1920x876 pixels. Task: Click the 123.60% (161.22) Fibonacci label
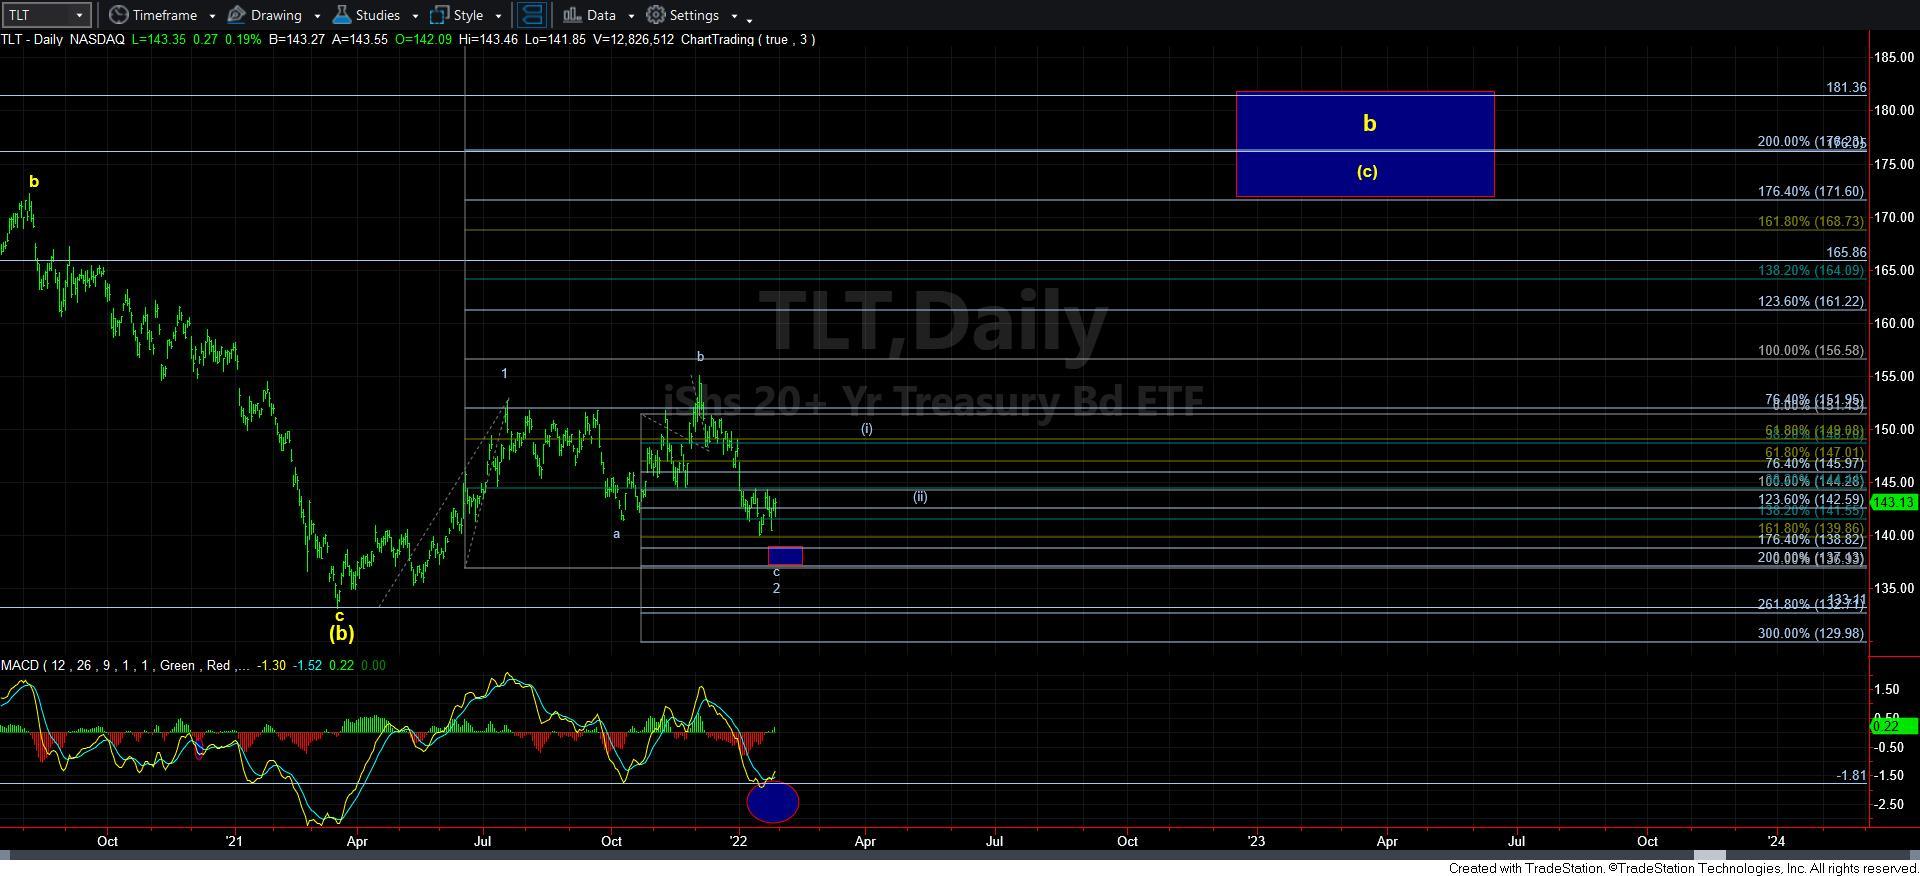[1811, 301]
